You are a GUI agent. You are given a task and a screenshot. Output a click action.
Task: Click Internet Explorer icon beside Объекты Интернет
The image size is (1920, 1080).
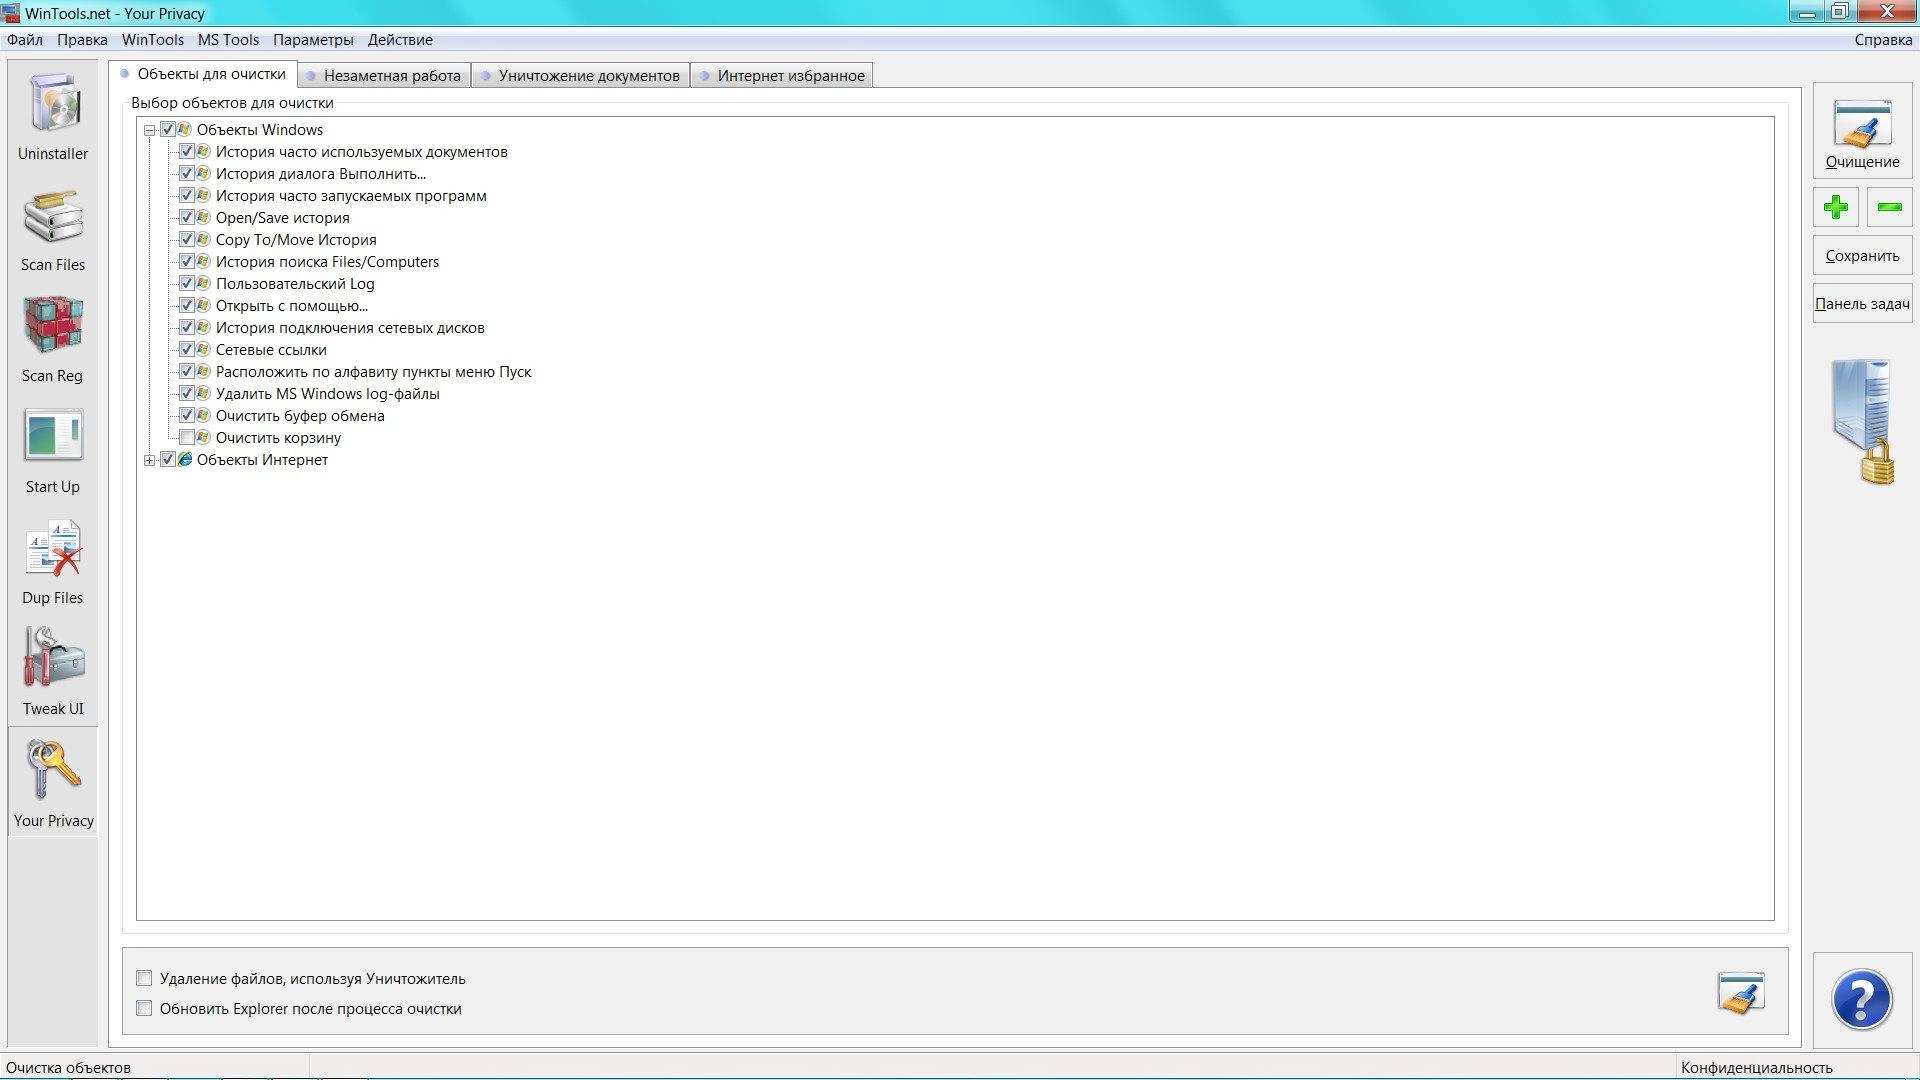click(185, 460)
